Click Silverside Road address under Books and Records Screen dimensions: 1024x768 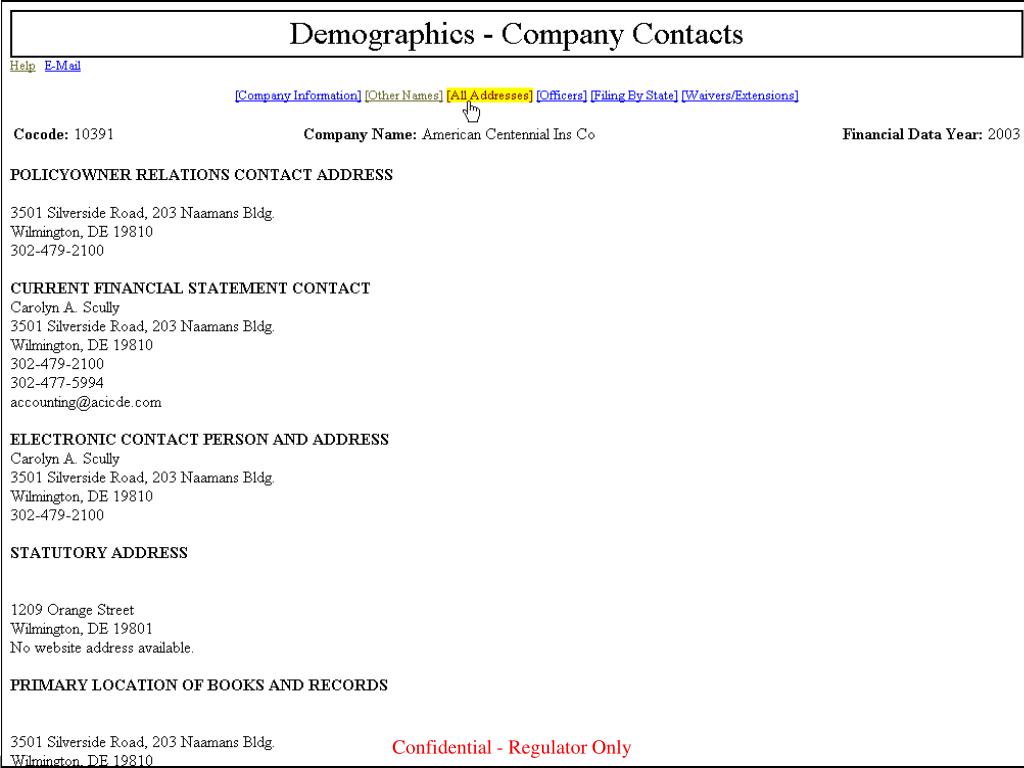(x=142, y=742)
